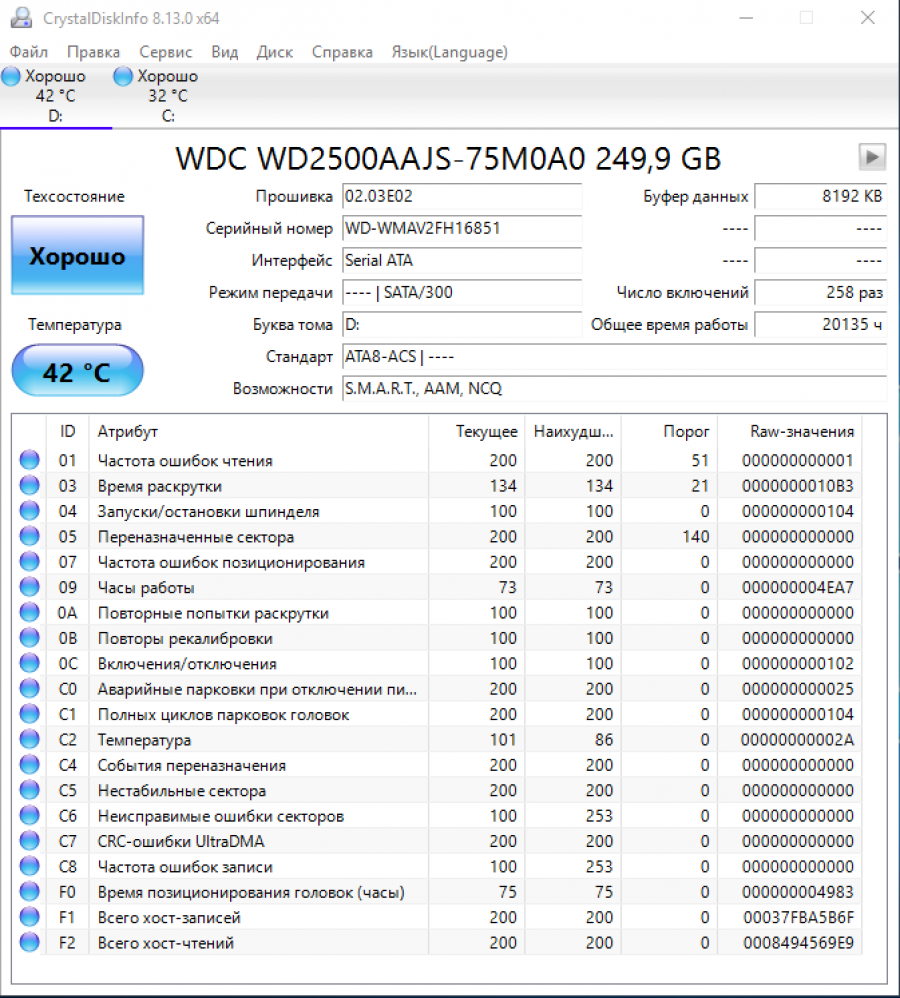Click the Порог column header
This screenshot has height=998, width=900.
coord(670,432)
